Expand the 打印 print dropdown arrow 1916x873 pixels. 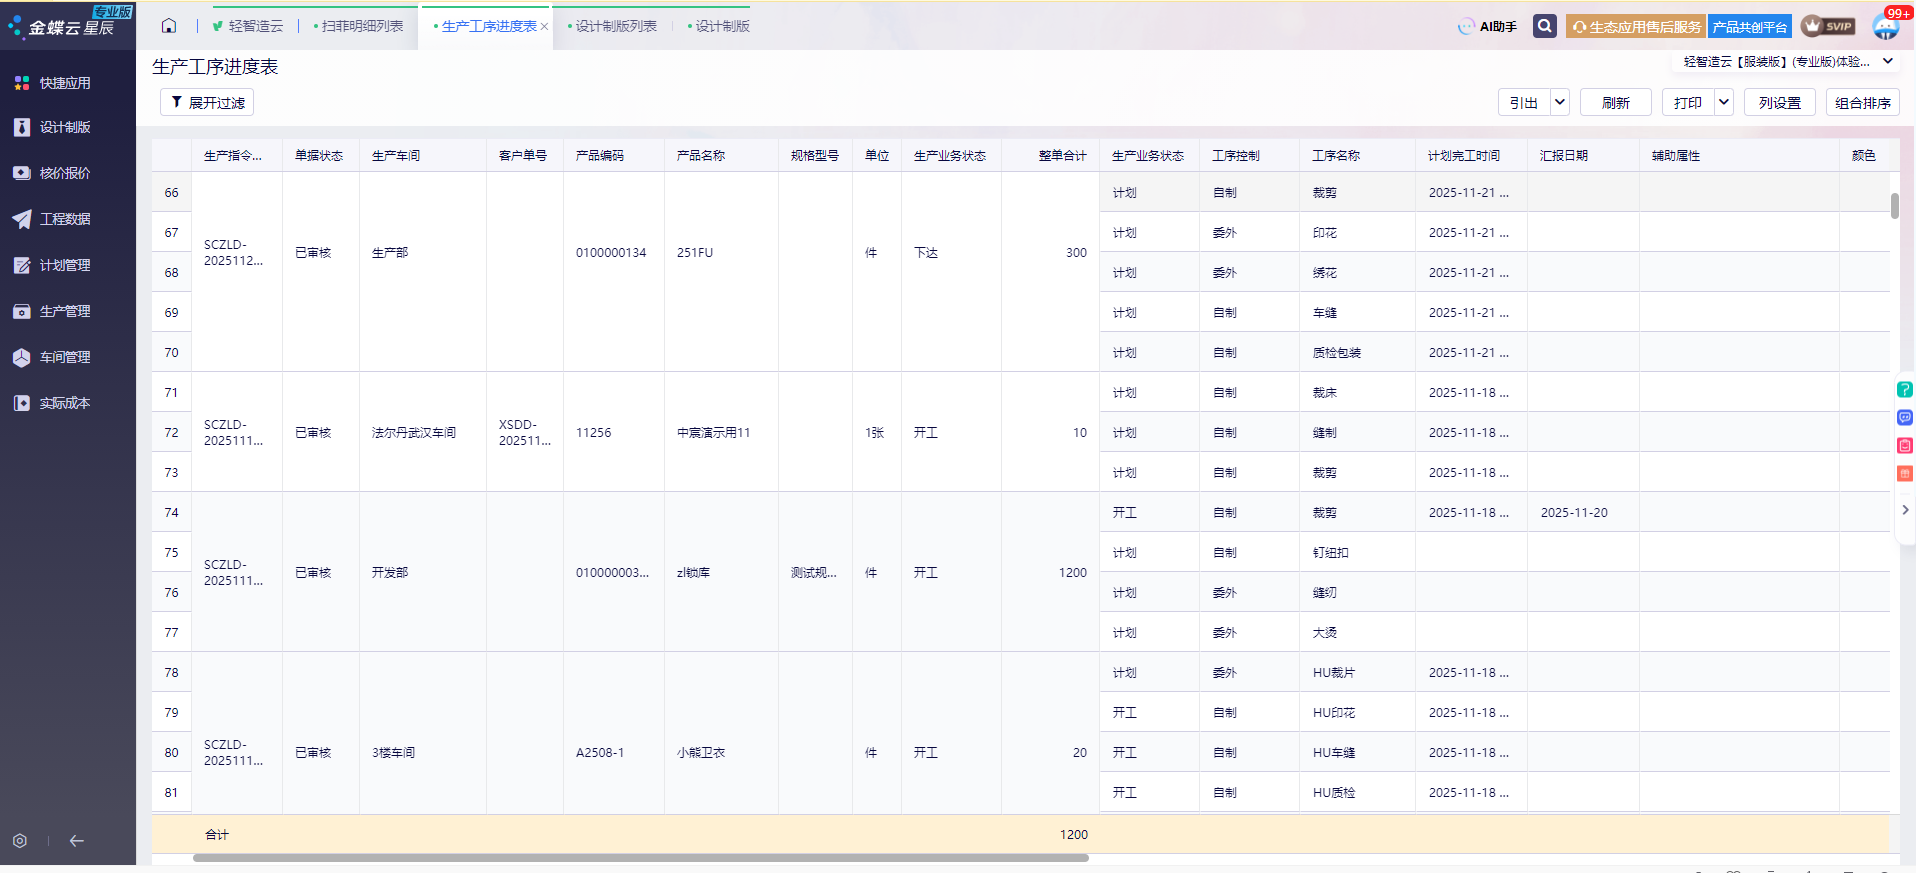point(1723,102)
